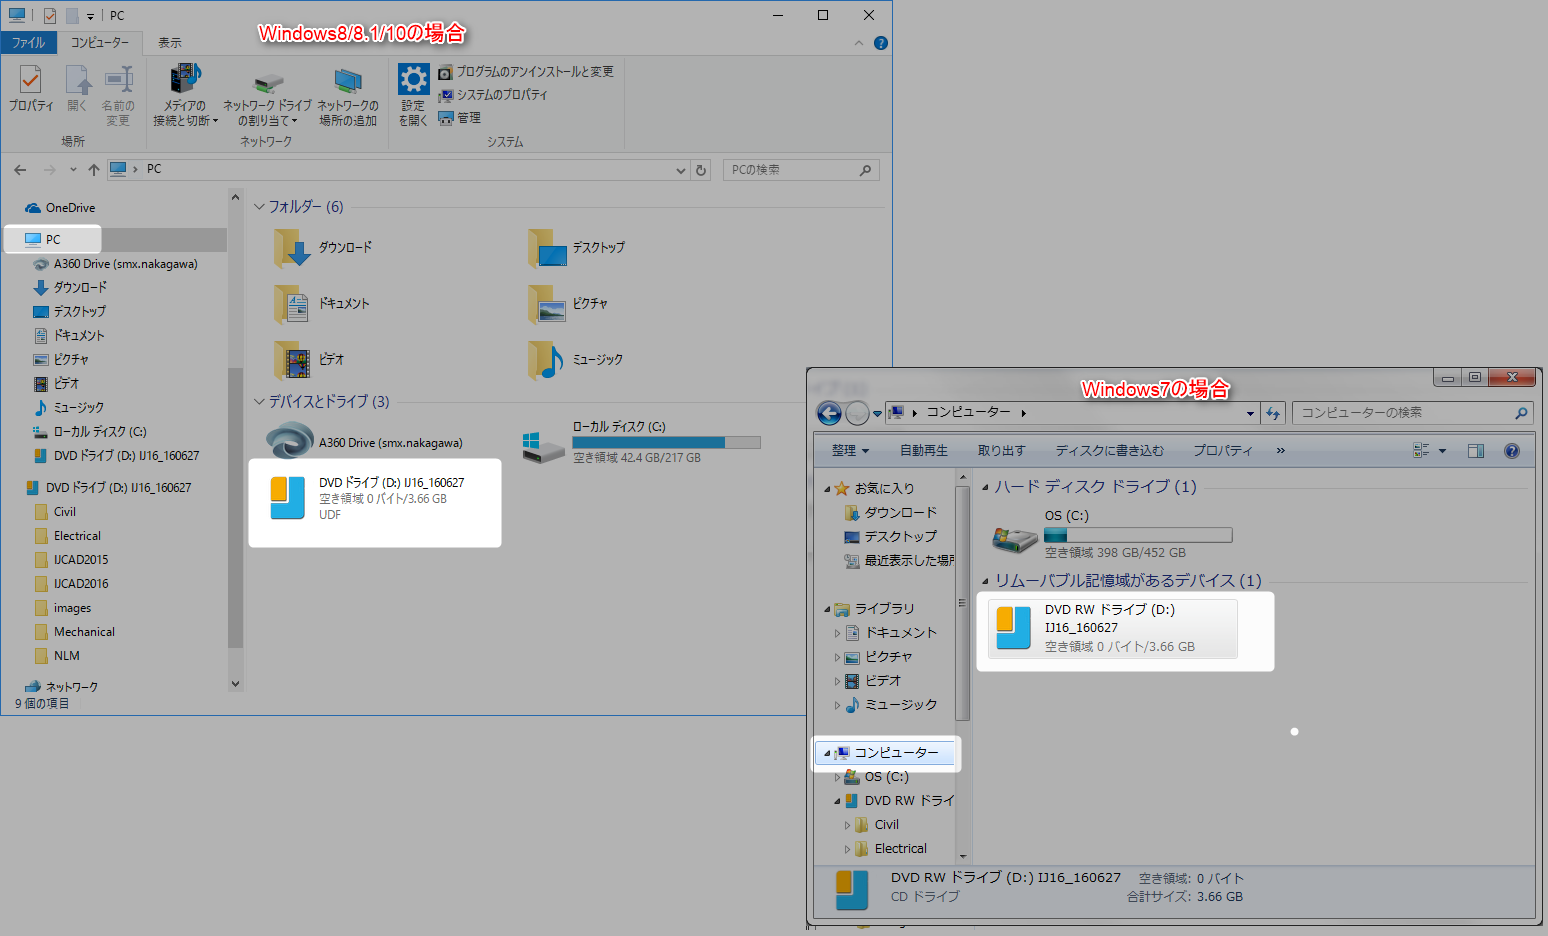Select the デスクトップ folder icon in content area
This screenshot has width=1548, height=936.
(x=547, y=248)
